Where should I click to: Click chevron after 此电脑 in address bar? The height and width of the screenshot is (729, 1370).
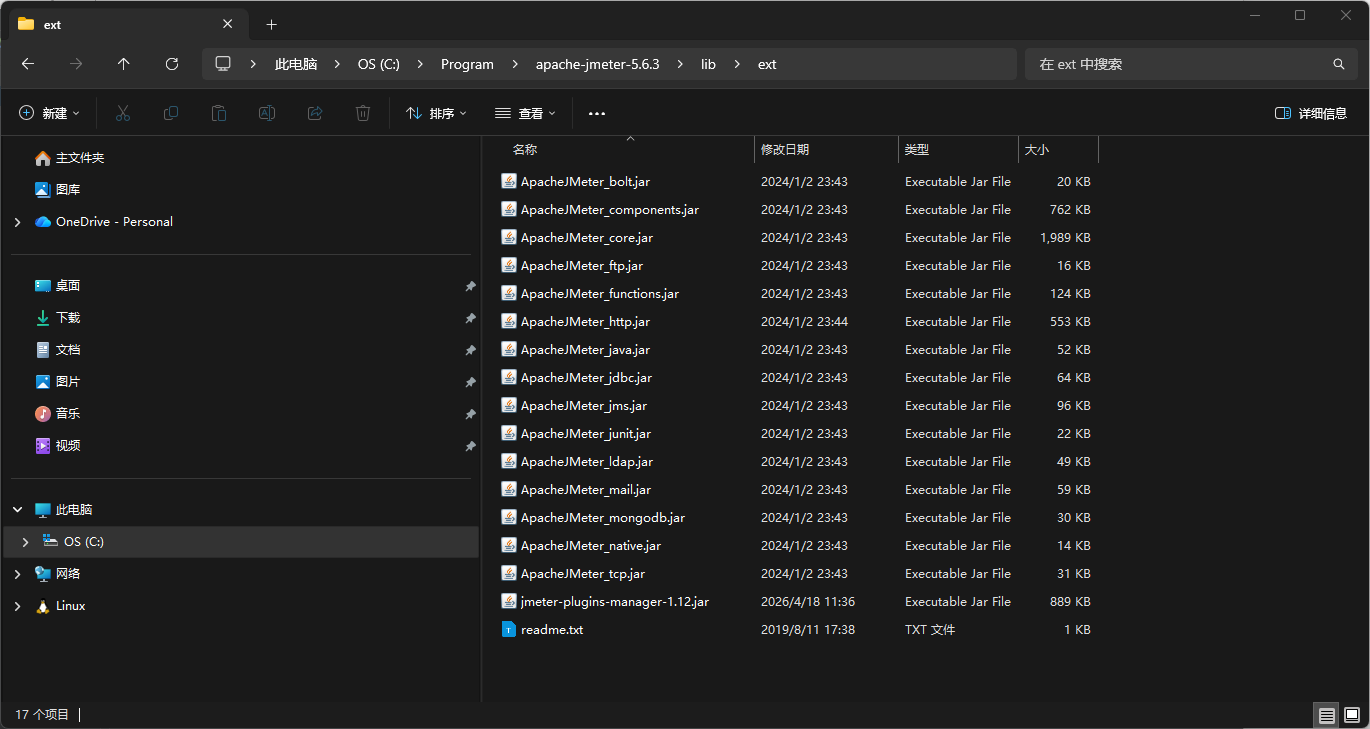(337, 64)
